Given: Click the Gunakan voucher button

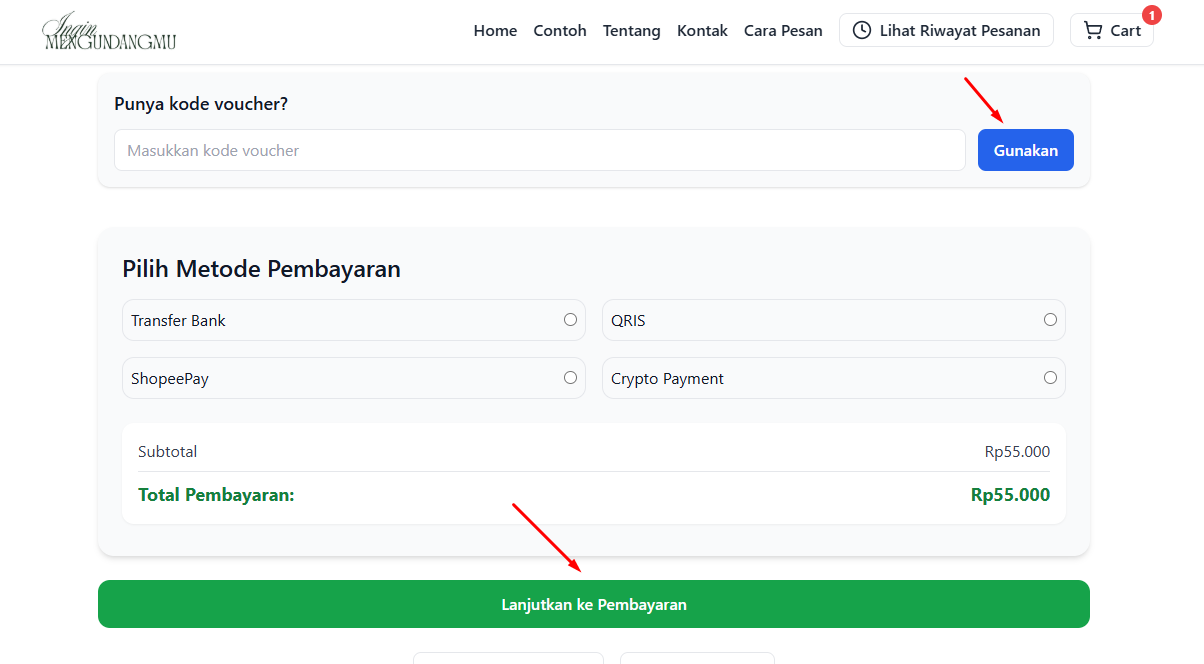Looking at the screenshot, I should 1025,150.
